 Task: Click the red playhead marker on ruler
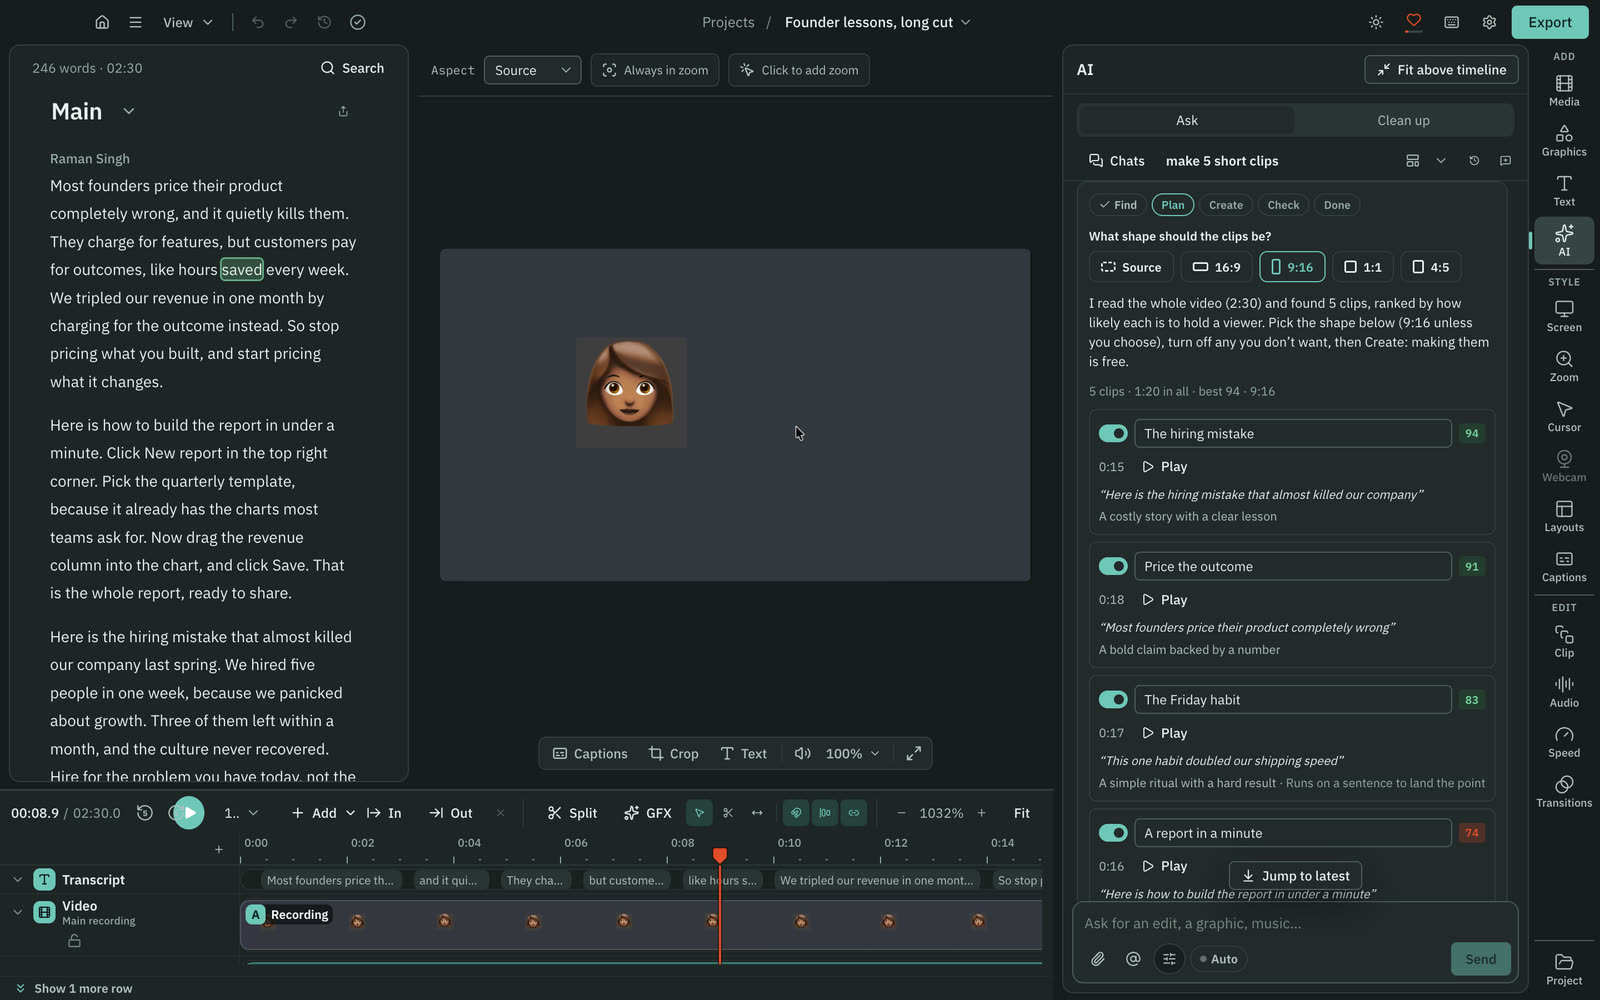[x=720, y=855]
